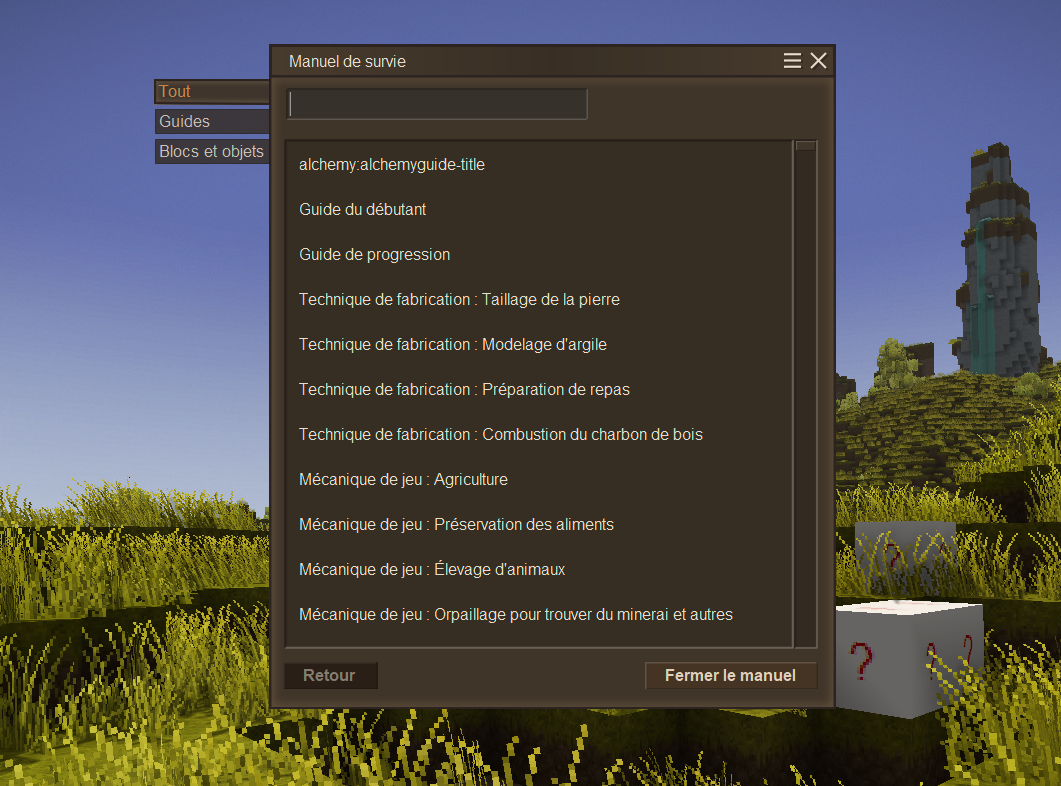Close the Manuel de survie dialog with X
Viewport: 1061px width, 786px height.
tap(818, 61)
